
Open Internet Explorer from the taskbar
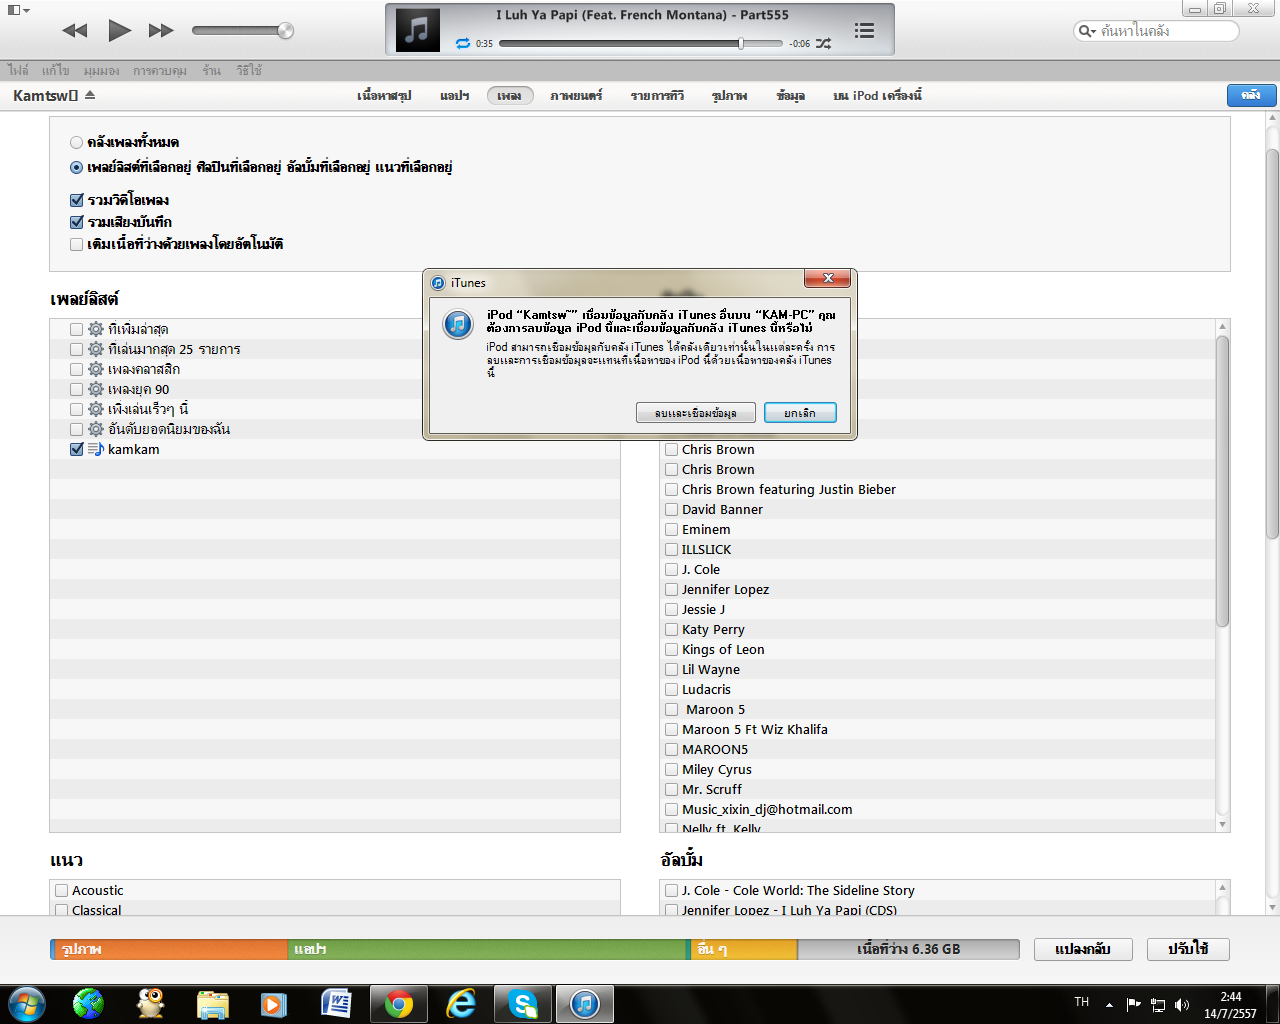(x=461, y=1003)
